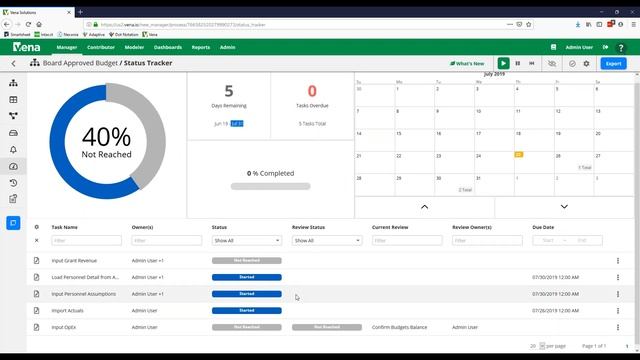Open the storage drive sidebar icon

pos(13,133)
